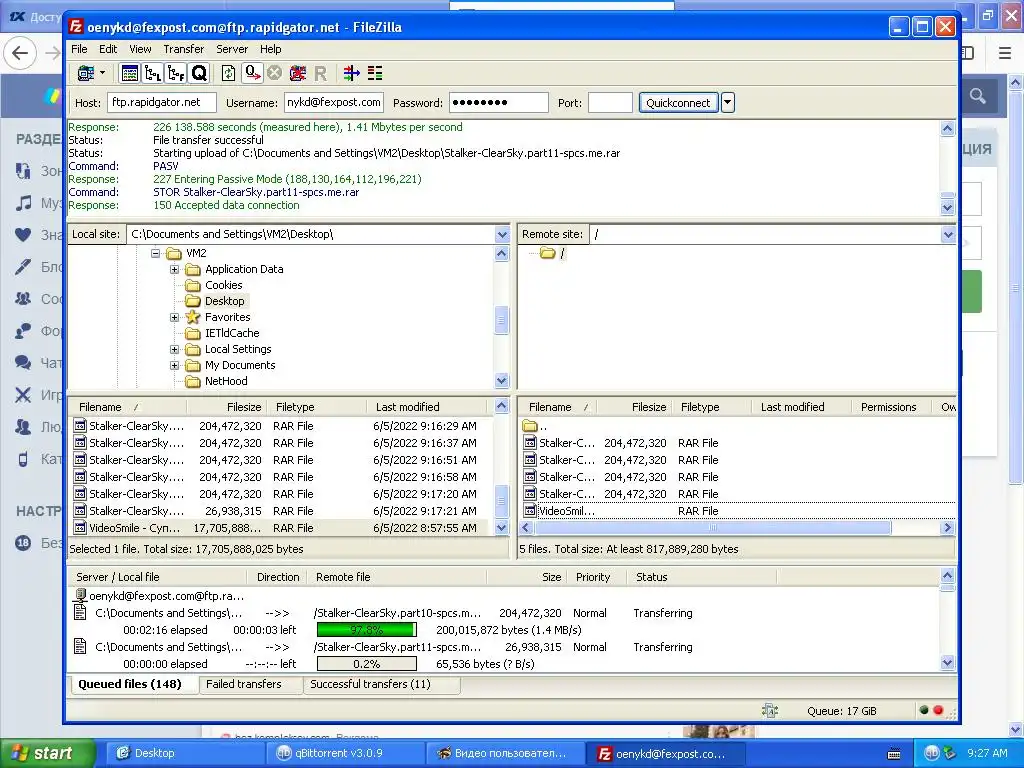The width and height of the screenshot is (1024, 768).
Task: Refresh file and folder lists
Action: (229, 73)
